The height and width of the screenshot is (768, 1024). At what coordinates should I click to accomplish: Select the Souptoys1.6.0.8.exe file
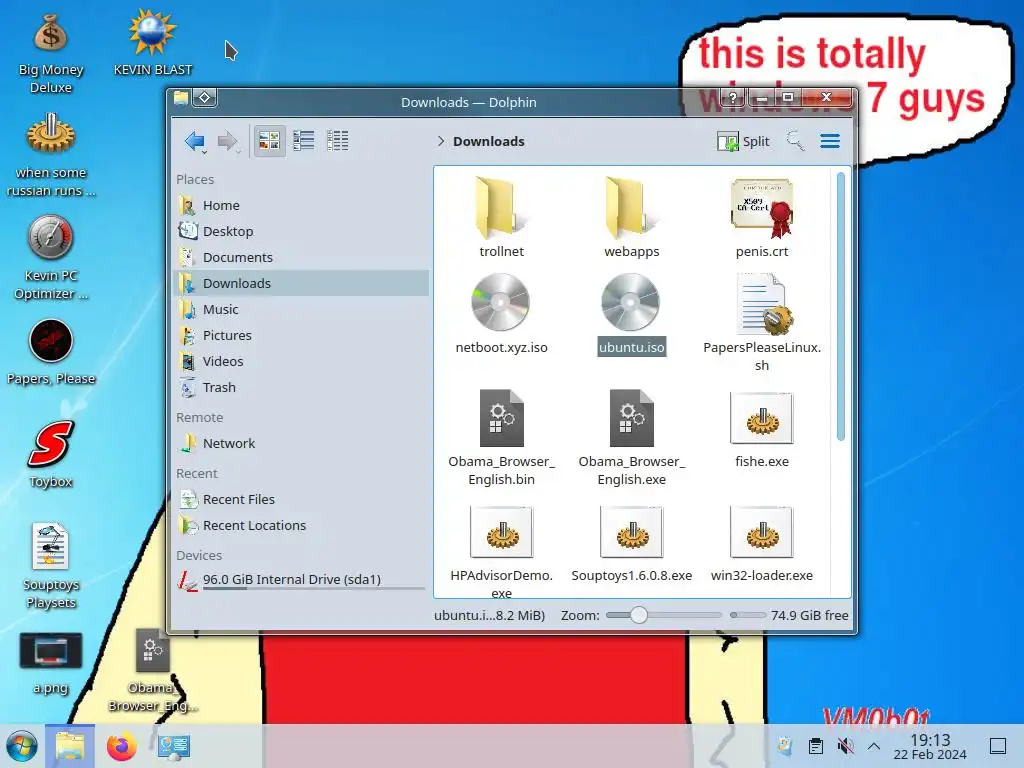pos(632,543)
